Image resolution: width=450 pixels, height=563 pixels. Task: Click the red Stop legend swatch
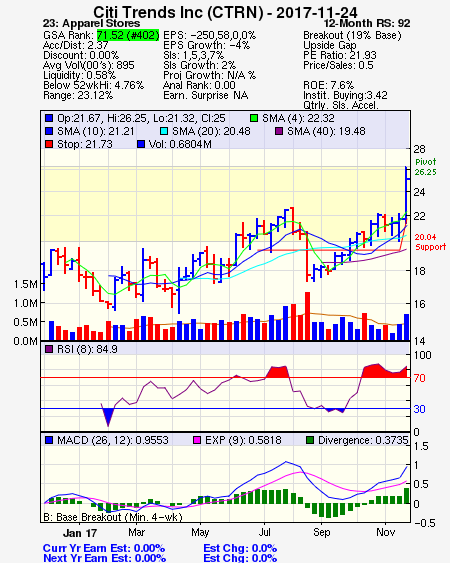(49, 144)
